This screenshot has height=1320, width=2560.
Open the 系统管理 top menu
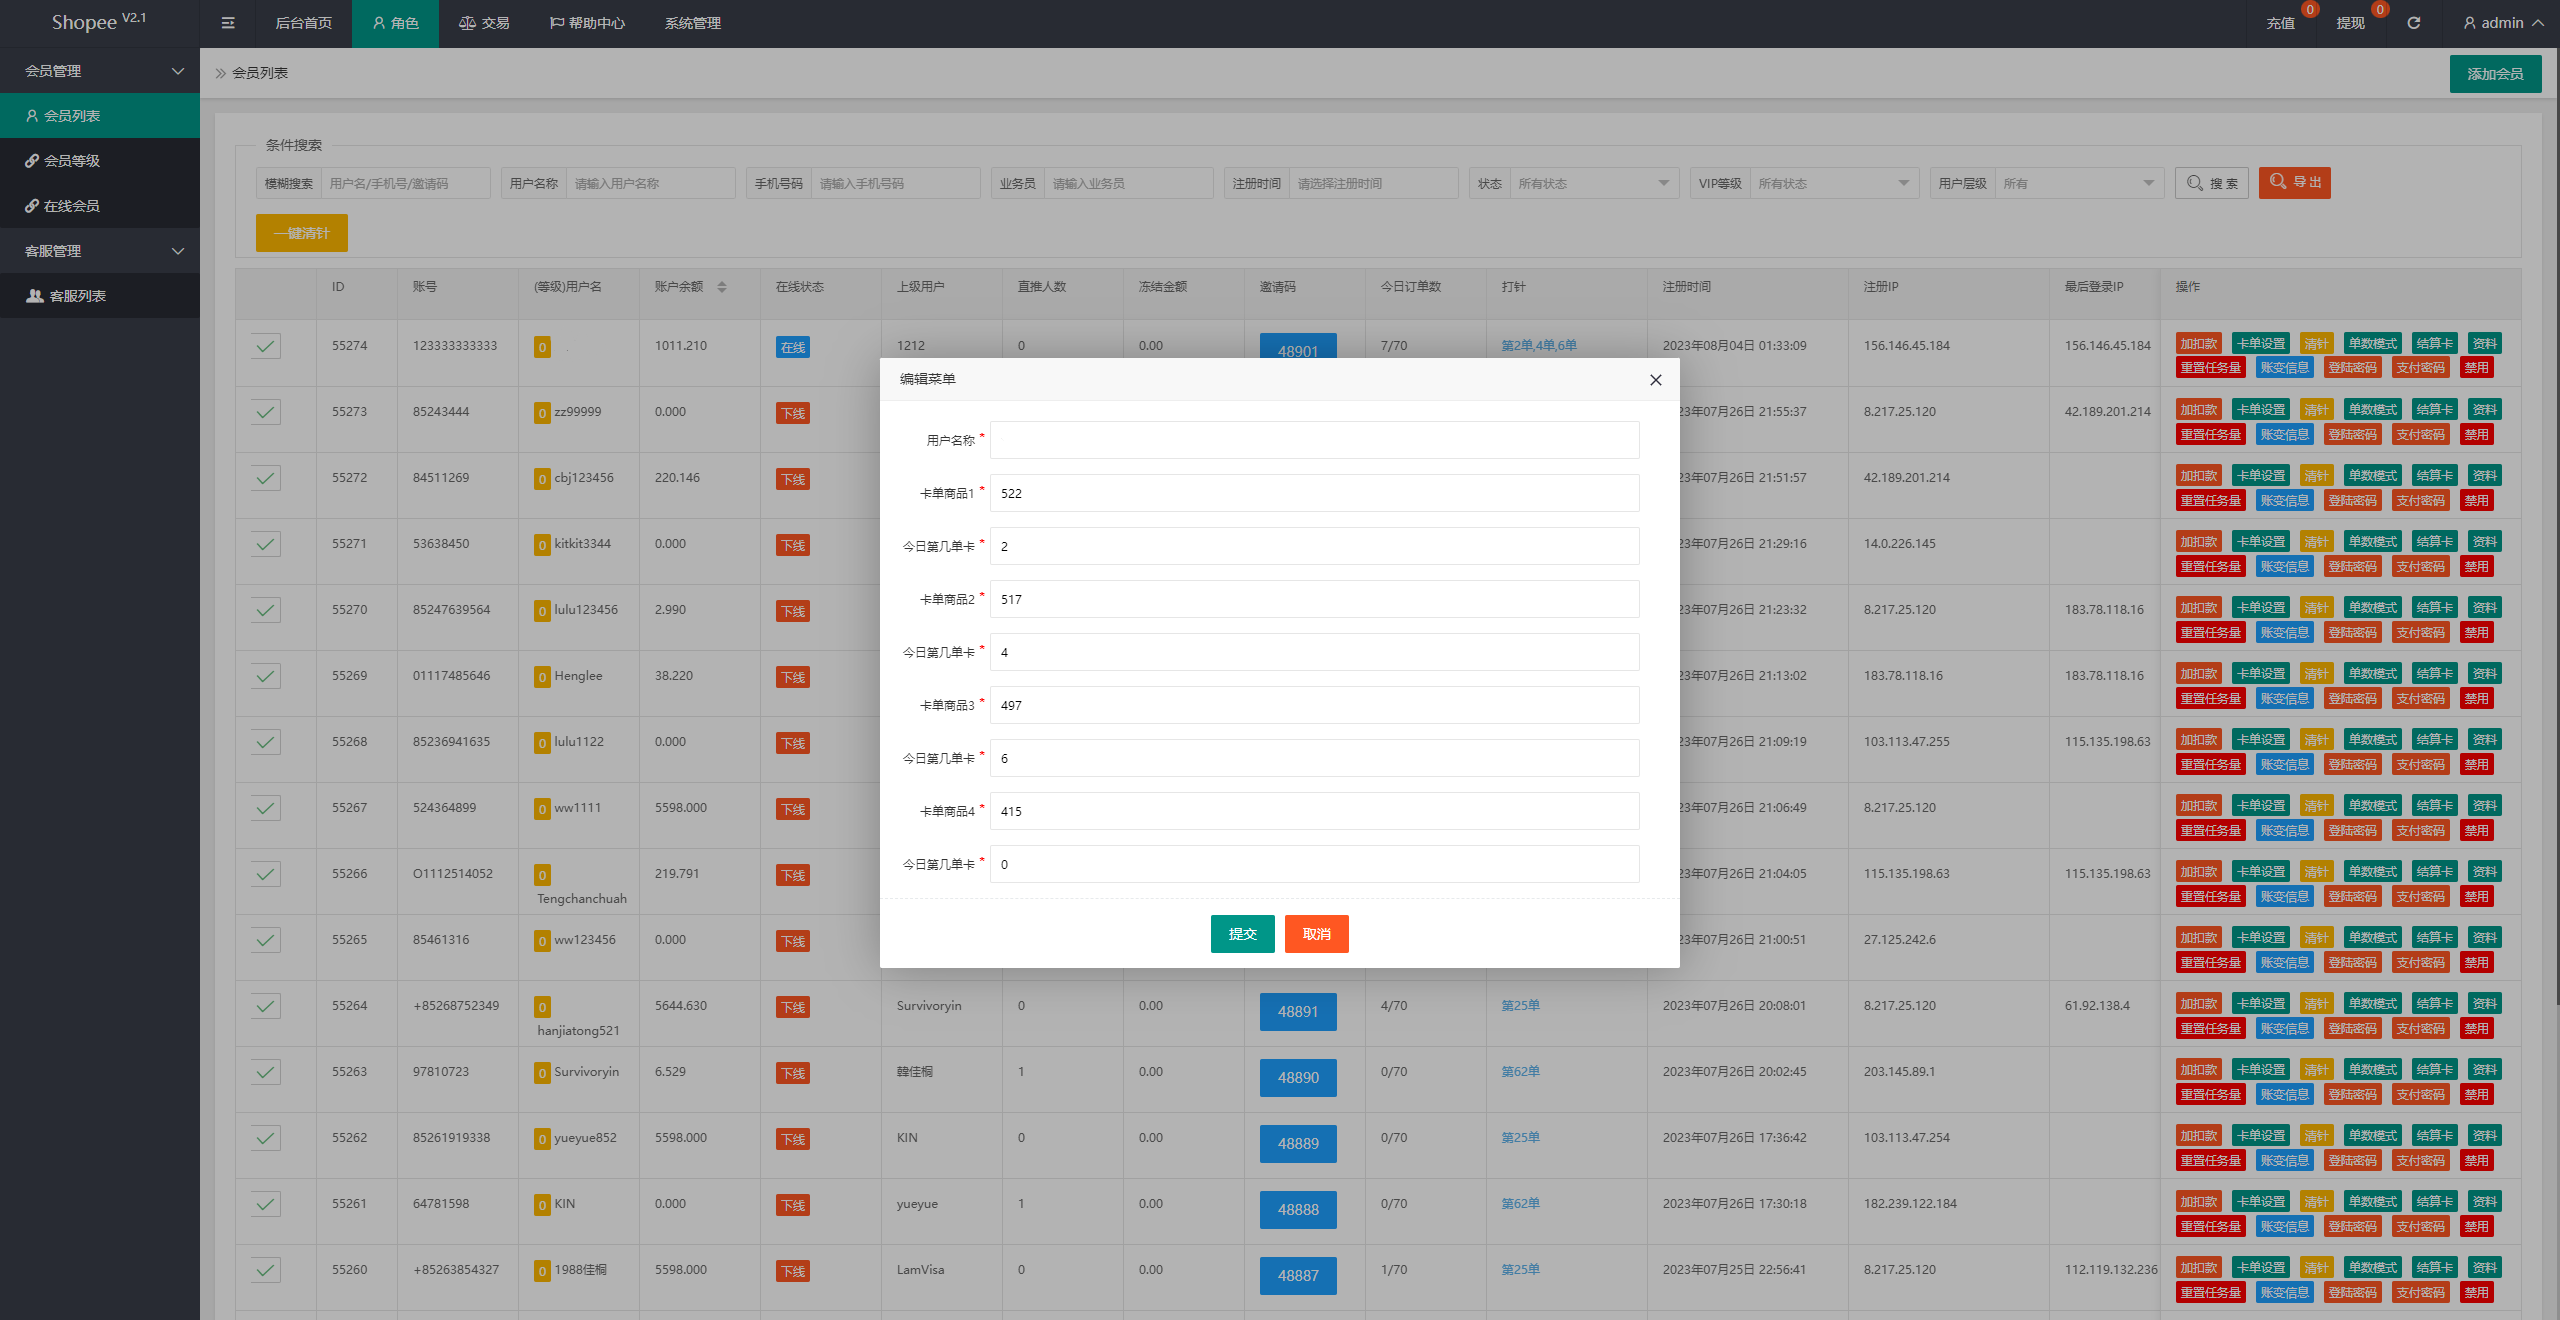[x=692, y=23]
